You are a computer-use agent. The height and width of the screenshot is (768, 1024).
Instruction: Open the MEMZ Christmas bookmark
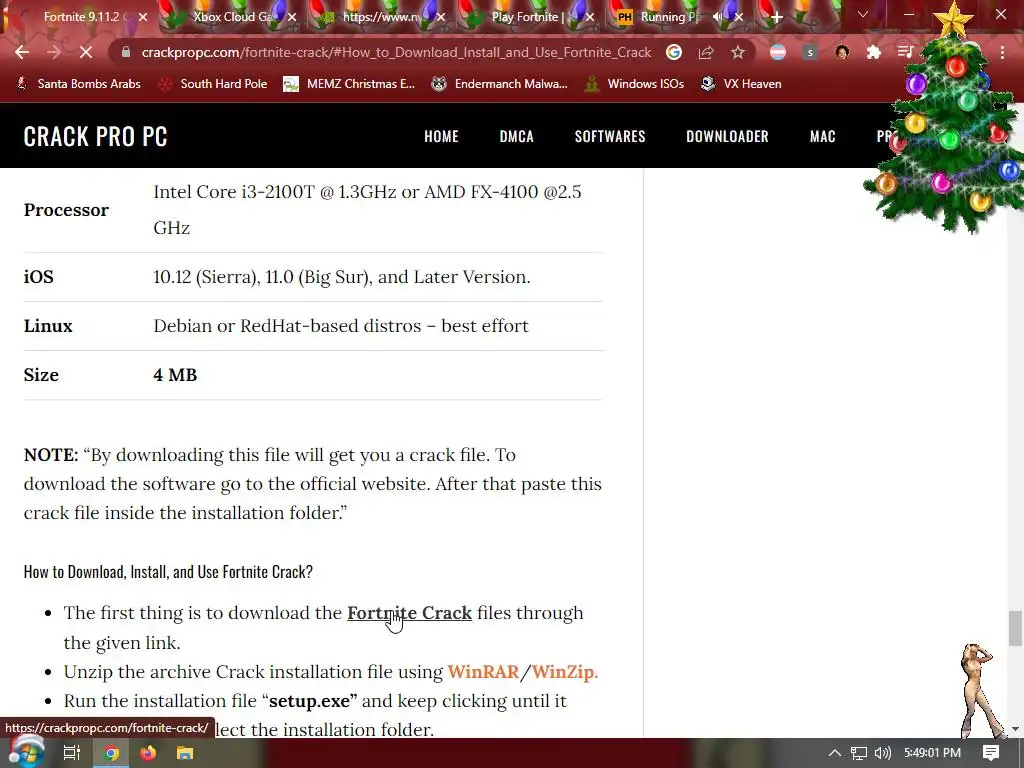click(x=349, y=84)
